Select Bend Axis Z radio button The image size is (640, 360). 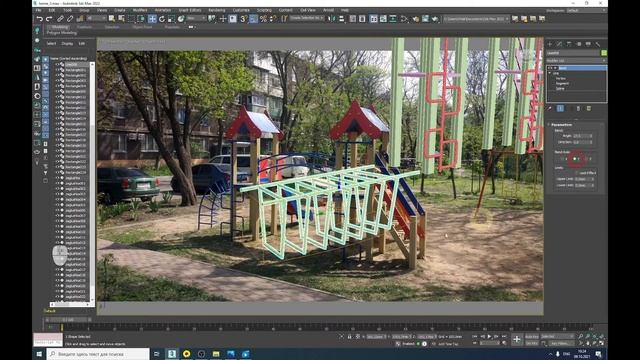pyautogui.click(x=587, y=159)
